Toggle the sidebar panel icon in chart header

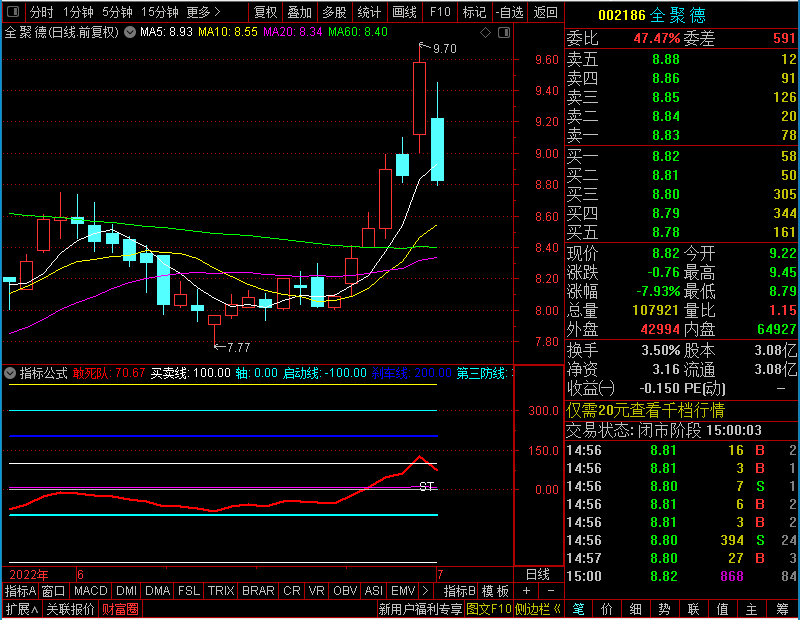click(504, 33)
